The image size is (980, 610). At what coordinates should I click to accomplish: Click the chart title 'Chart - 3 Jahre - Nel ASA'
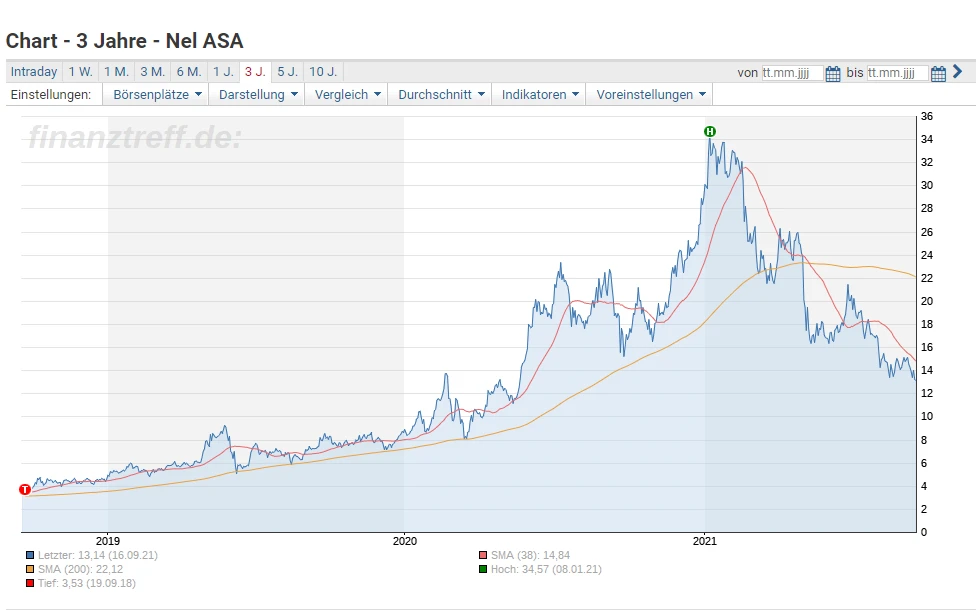(124, 41)
